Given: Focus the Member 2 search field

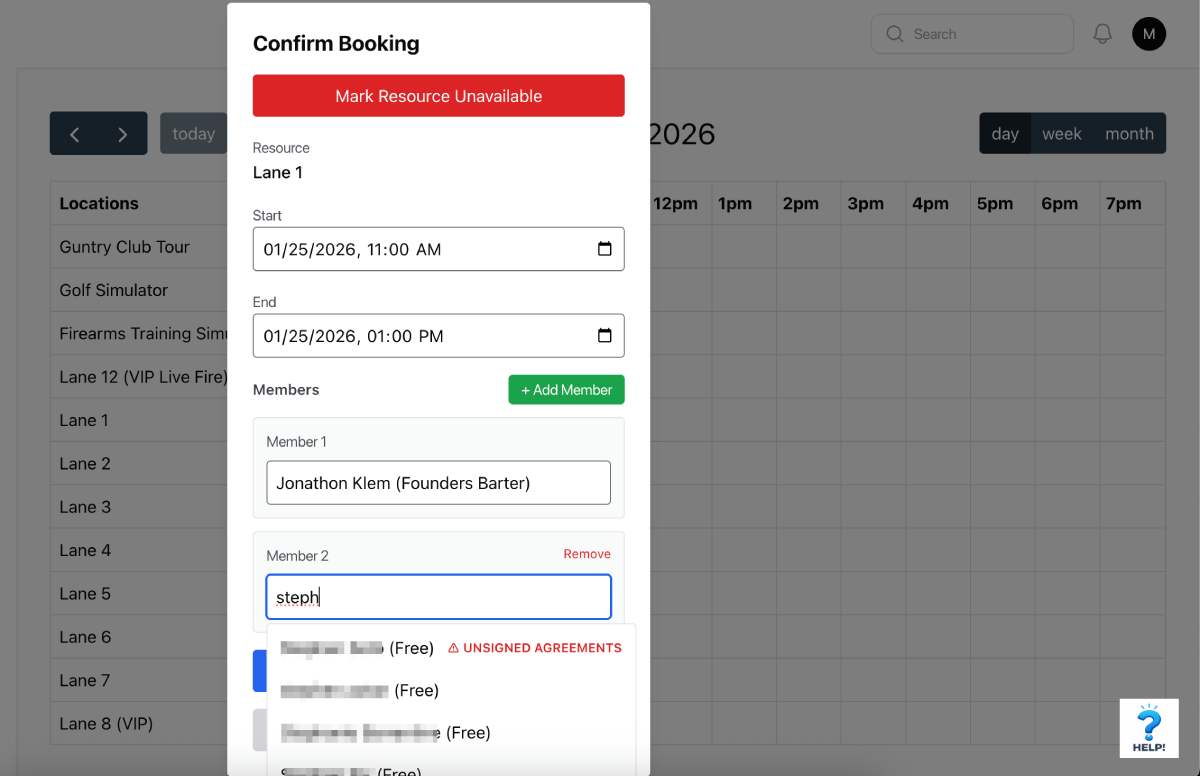Looking at the screenshot, I should point(438,597).
